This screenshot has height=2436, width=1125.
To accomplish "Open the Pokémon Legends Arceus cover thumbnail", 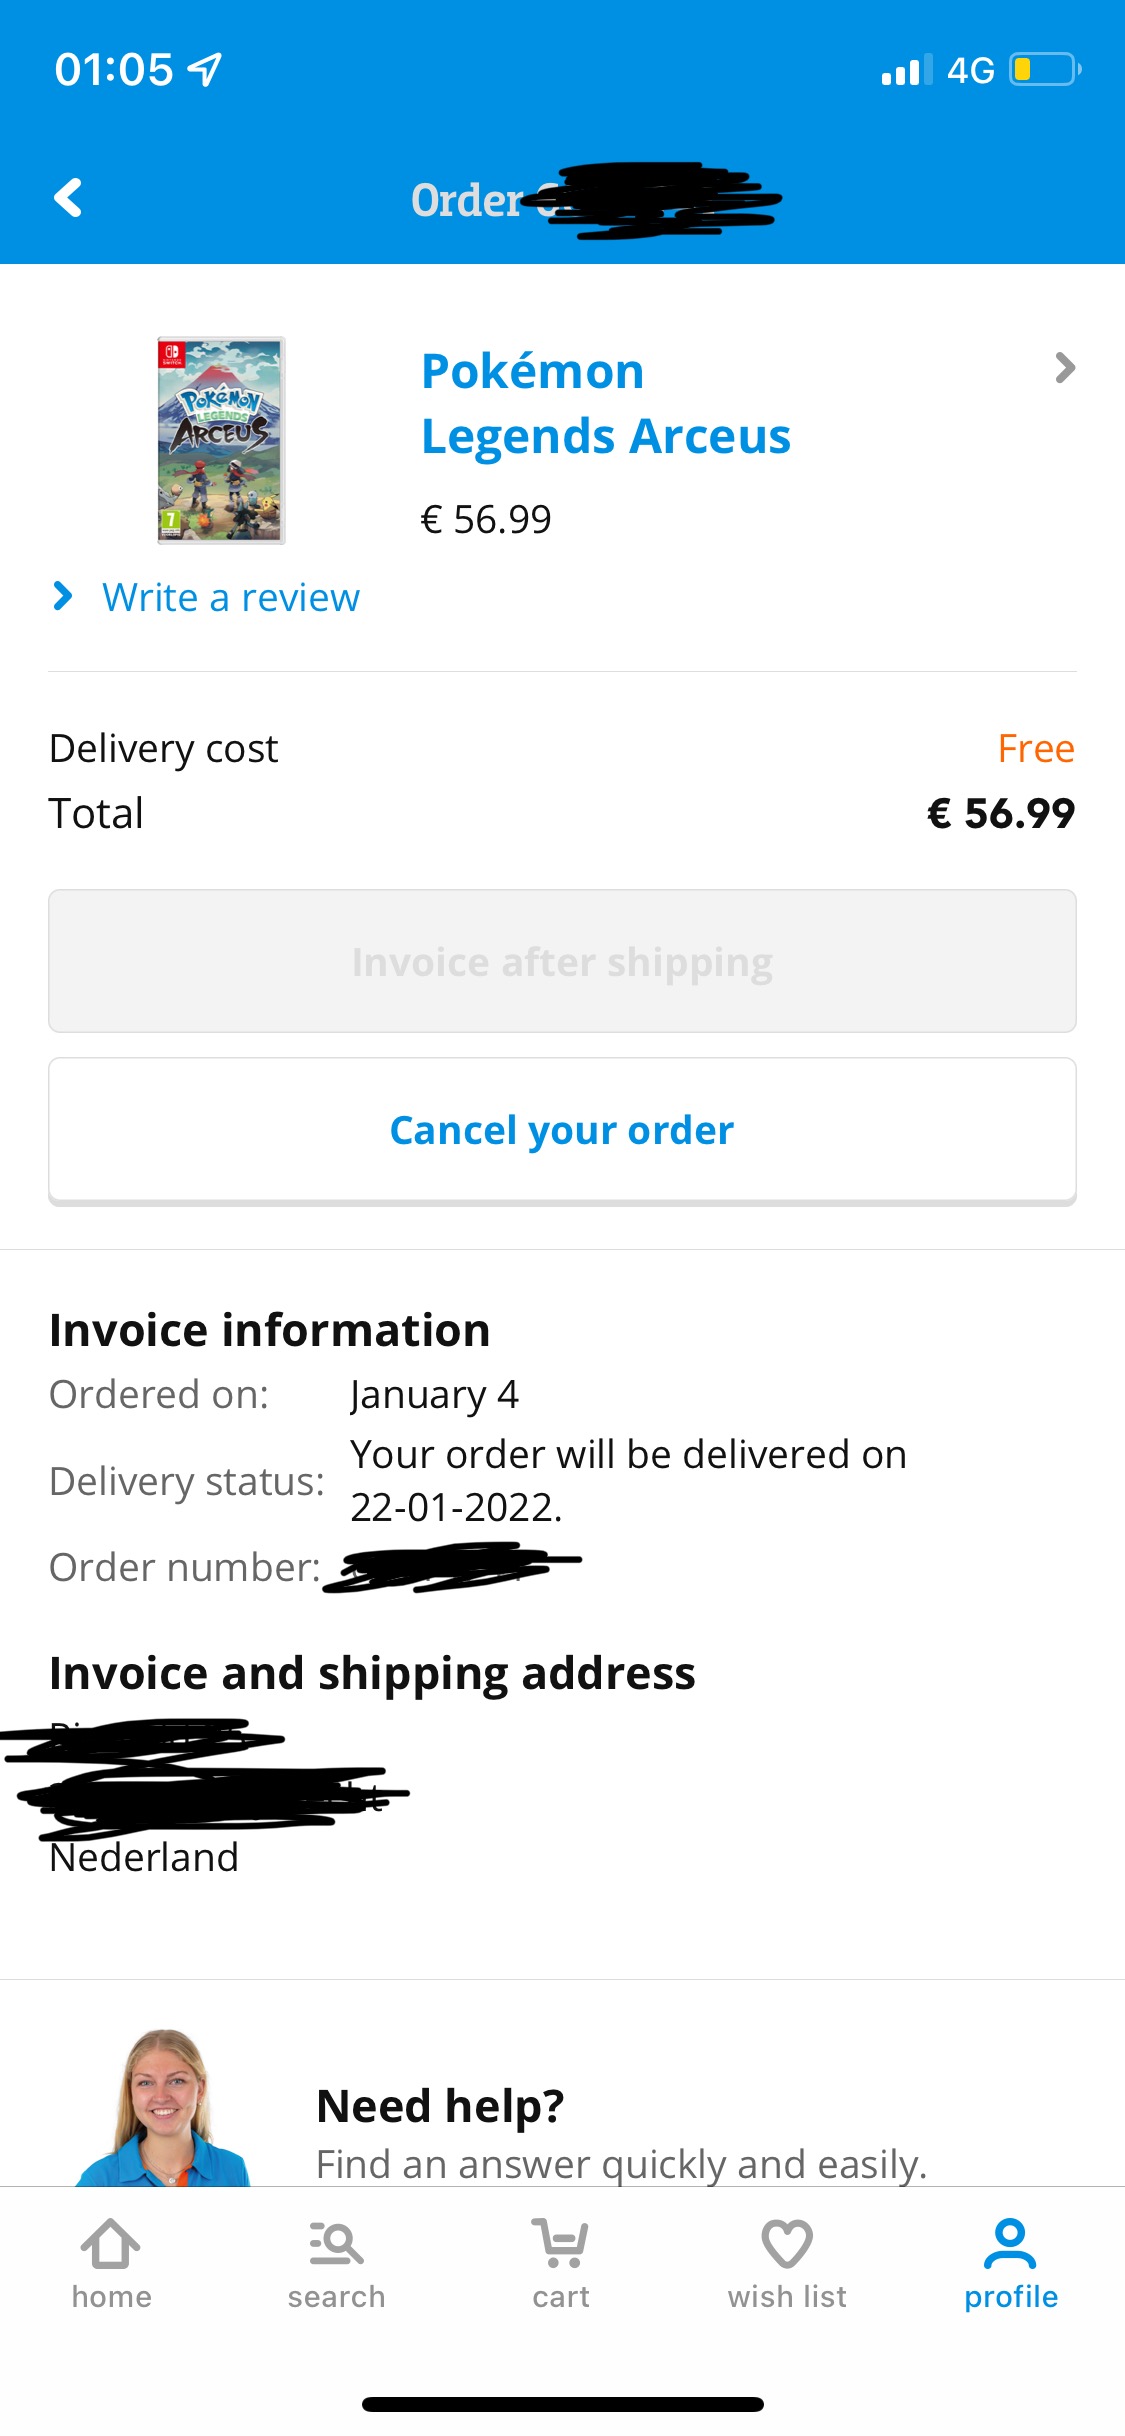I will (221, 440).
